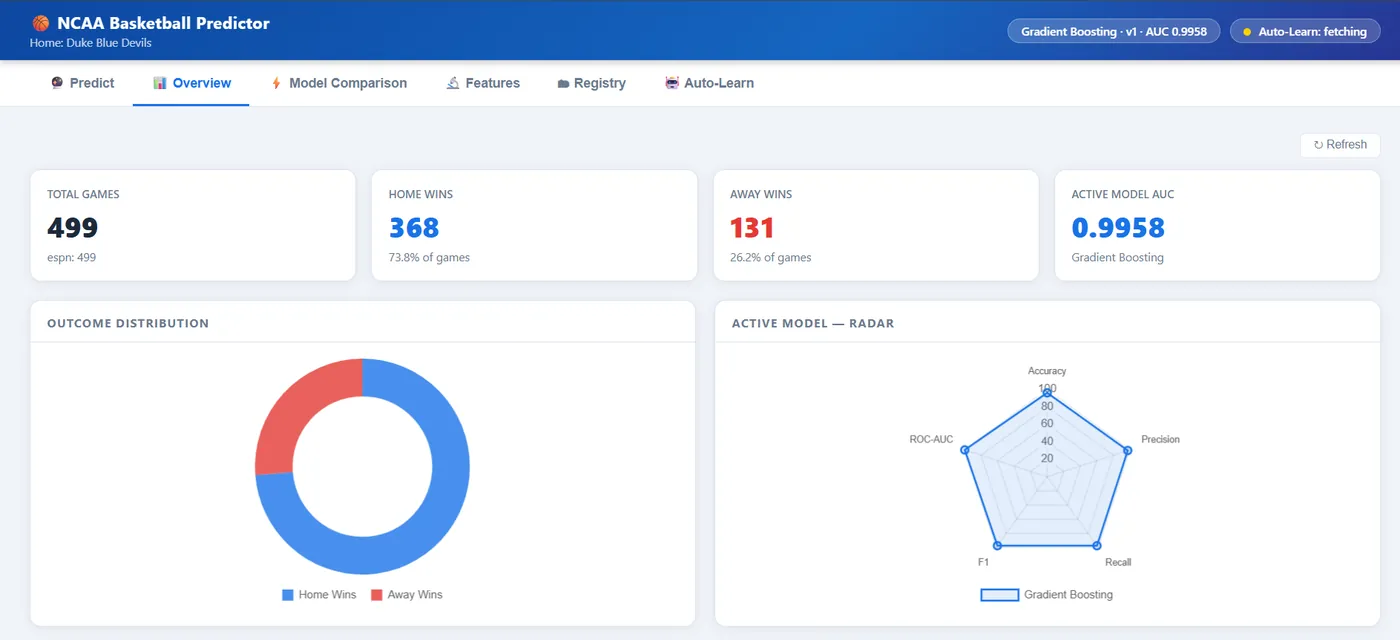Click 'Home: Duke Blue Devils' subtitle
1400x640 pixels.
click(x=91, y=44)
